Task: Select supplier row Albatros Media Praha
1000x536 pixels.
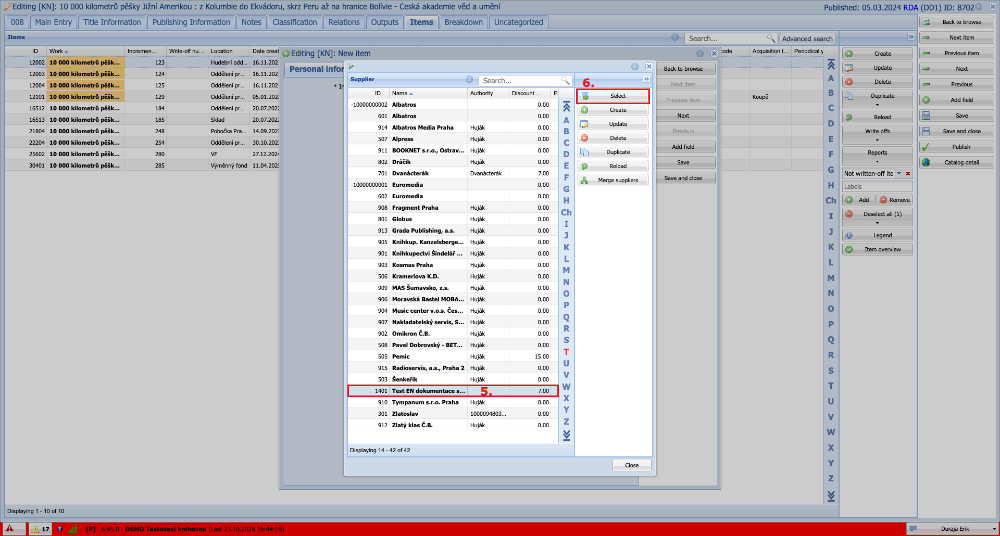Action: coord(453,127)
